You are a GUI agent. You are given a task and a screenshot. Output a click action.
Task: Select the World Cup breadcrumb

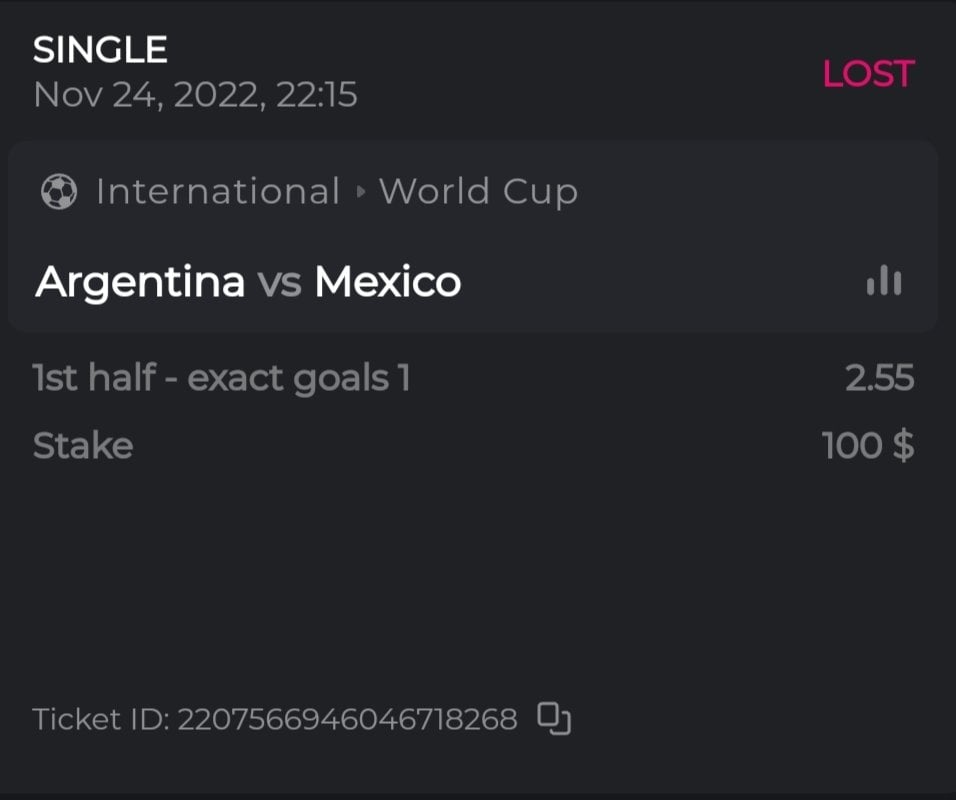pyautogui.click(x=478, y=191)
